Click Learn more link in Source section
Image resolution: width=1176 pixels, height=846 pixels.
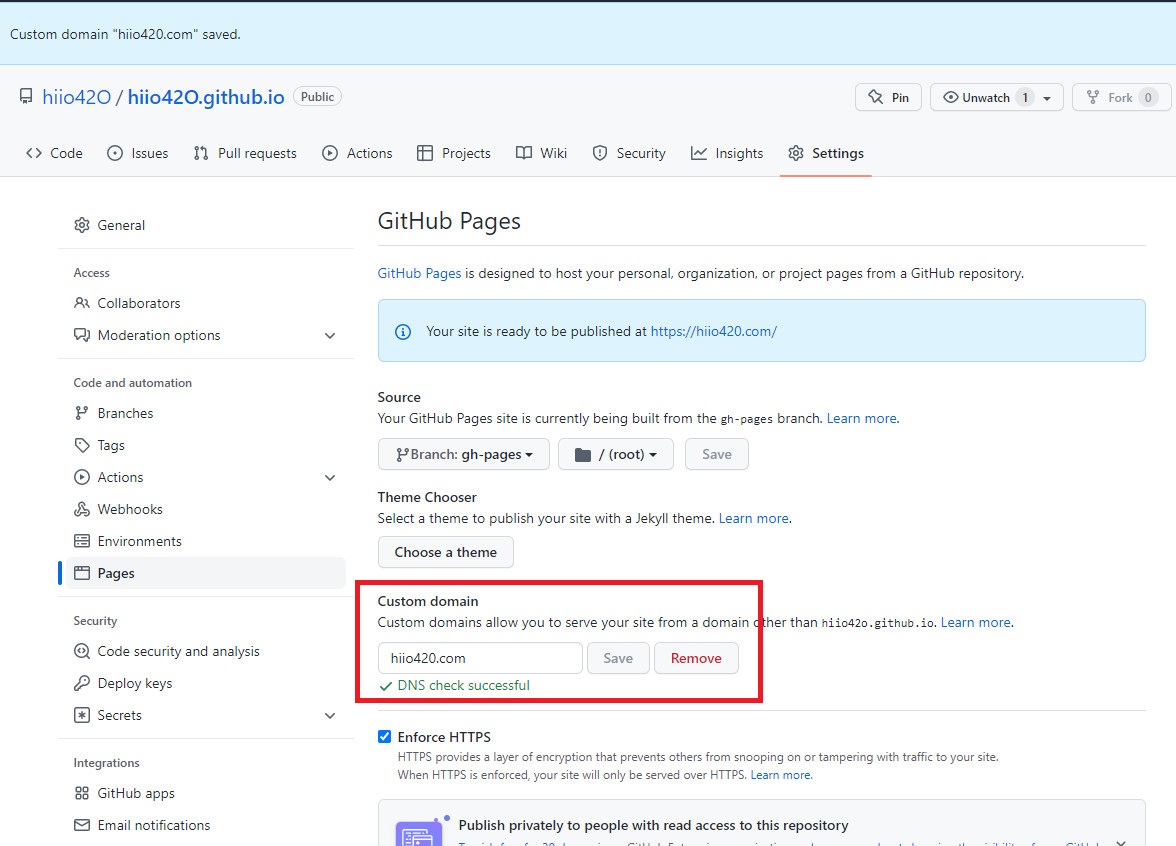coord(861,418)
